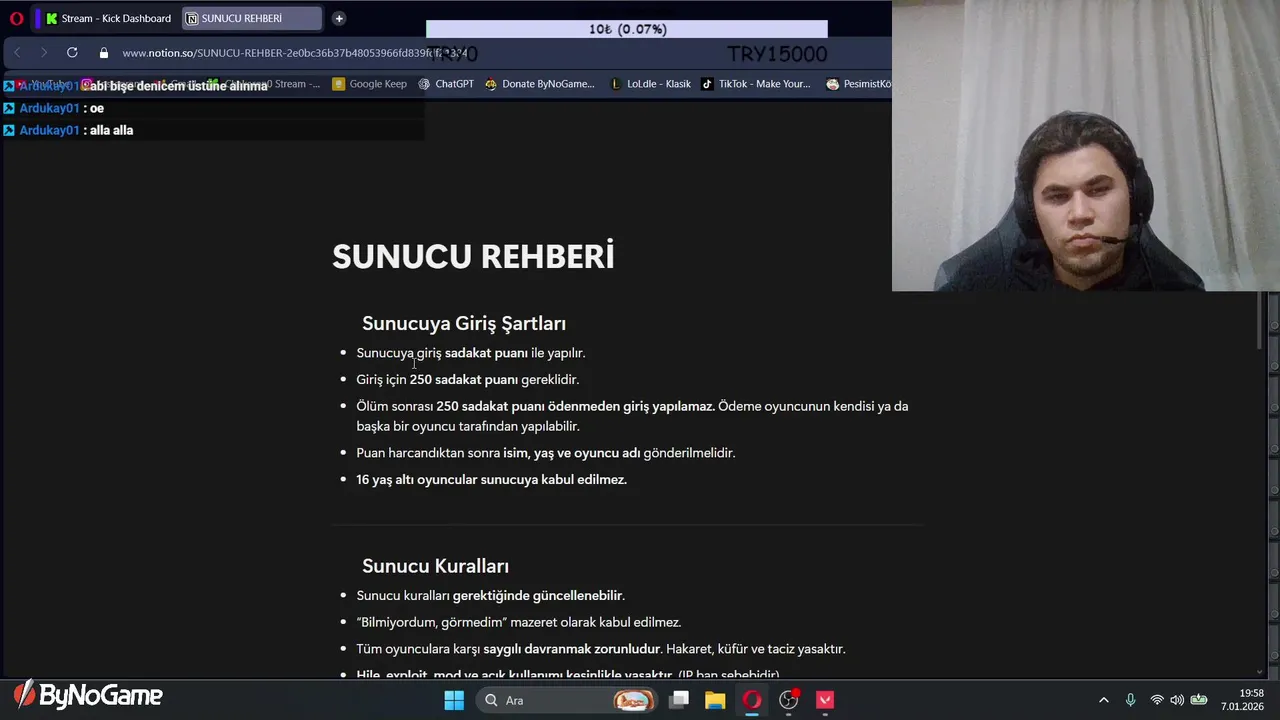Open the Donate ByNoGame bookmark
This screenshot has width=1280, height=720.
tap(539, 84)
